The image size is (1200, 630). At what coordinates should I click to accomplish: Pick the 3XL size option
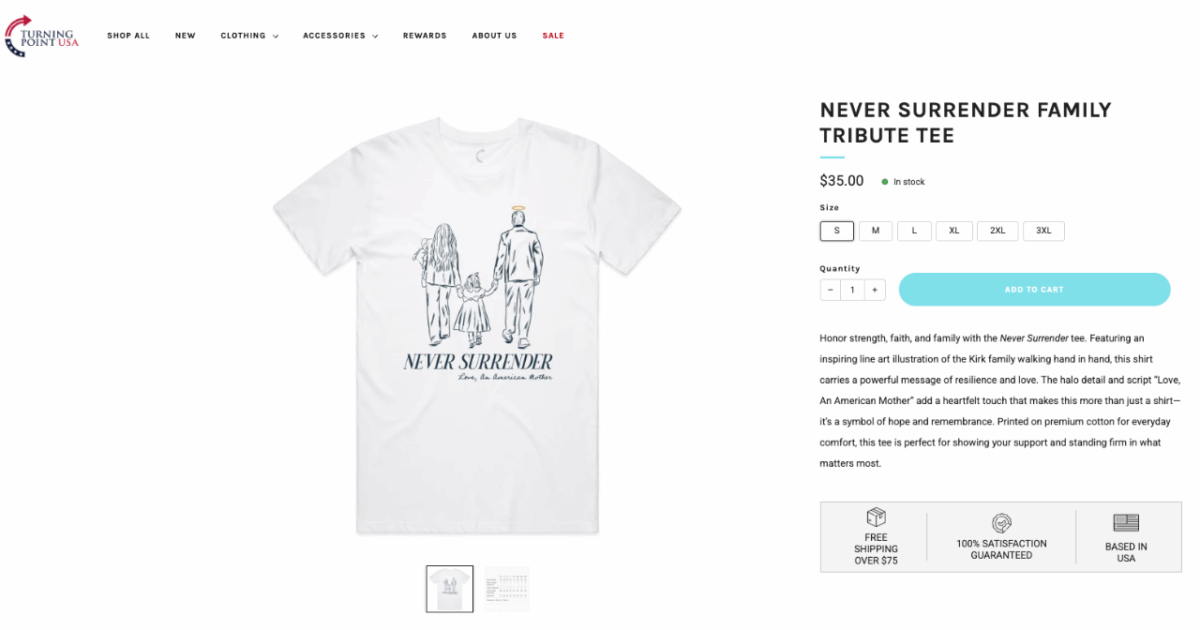(1043, 231)
